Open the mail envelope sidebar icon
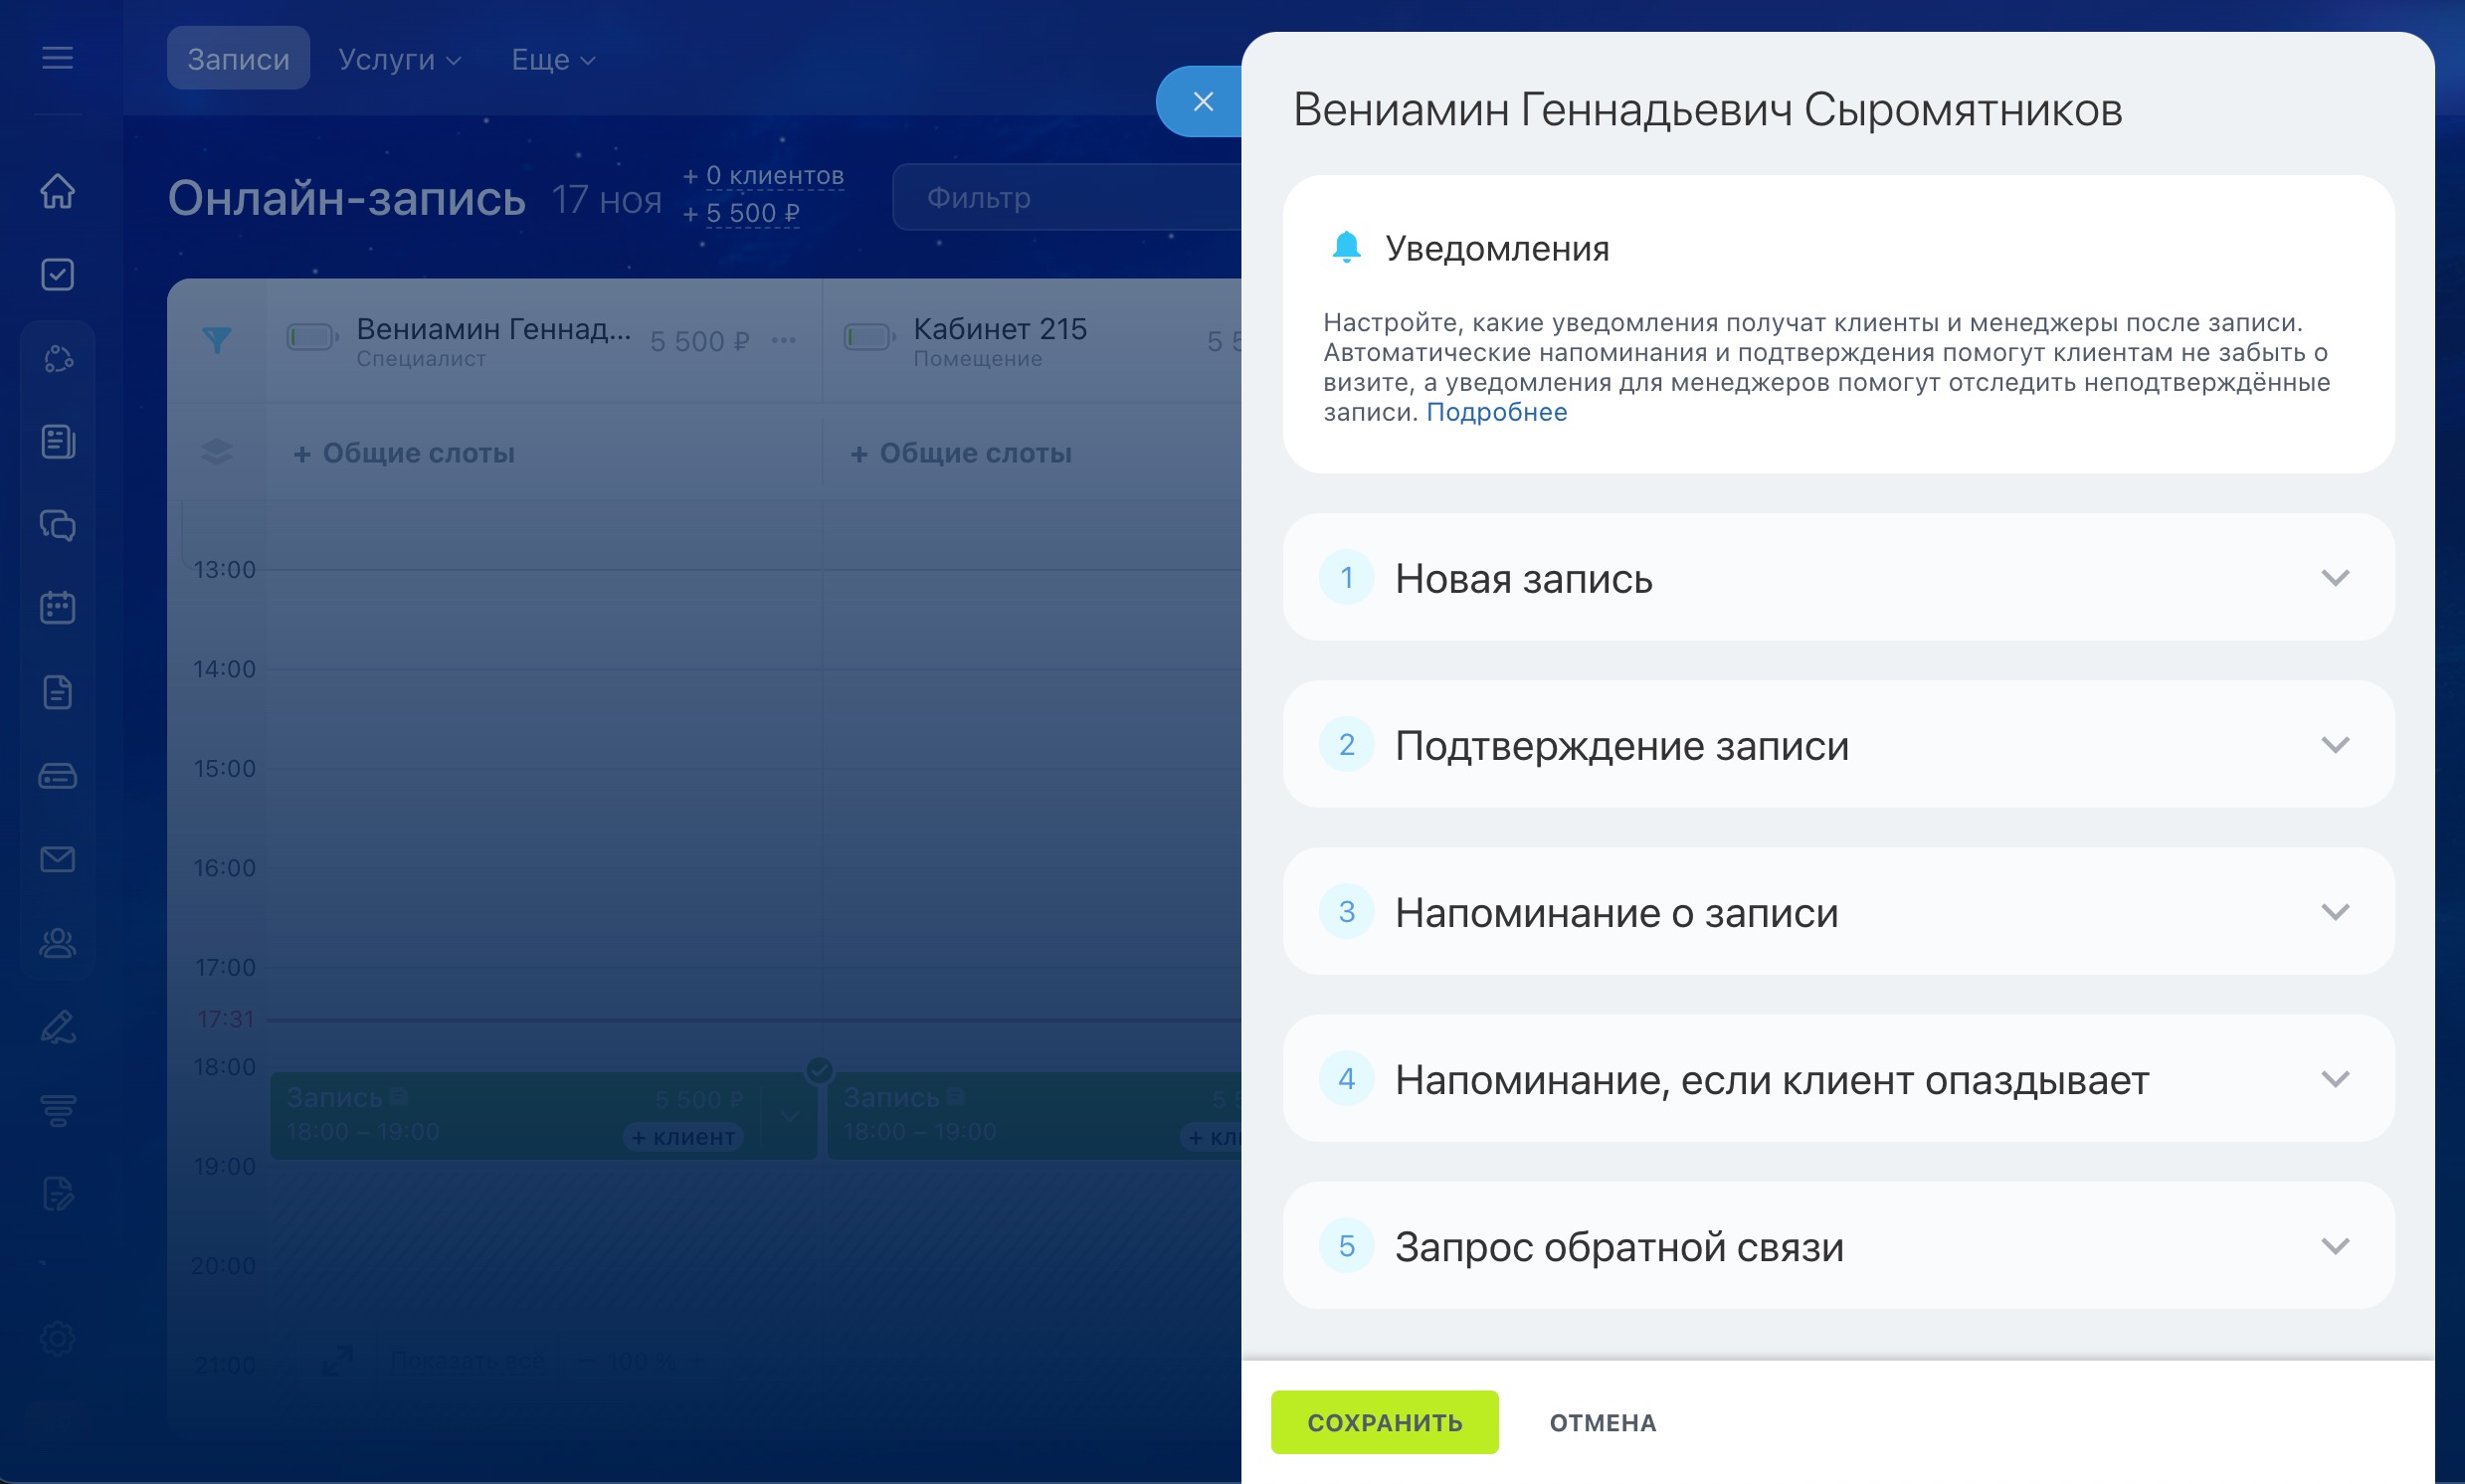This screenshot has width=2465, height=1484. tap(57, 859)
